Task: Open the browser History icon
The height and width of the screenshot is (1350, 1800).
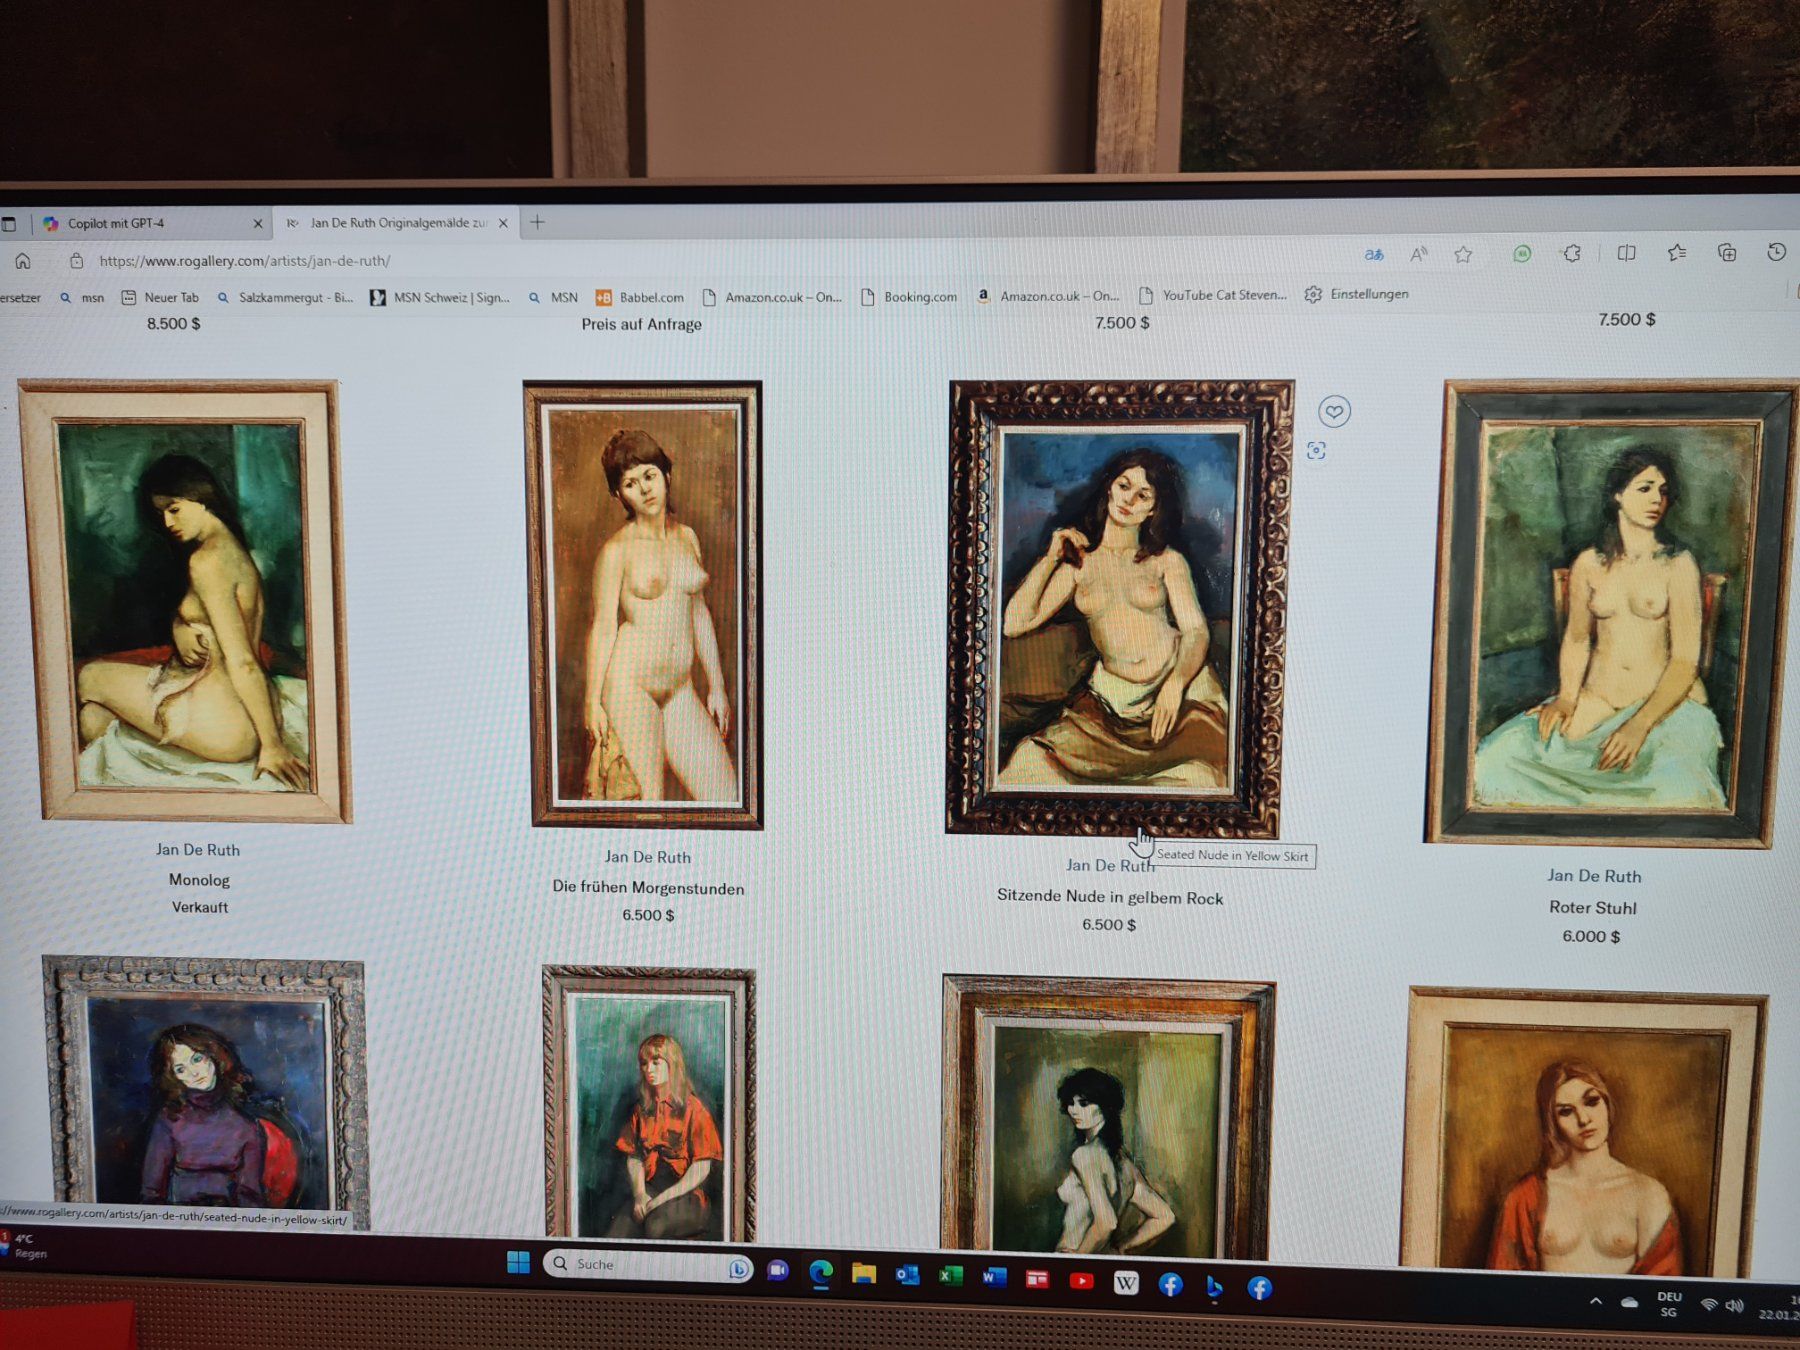Action: pyautogui.click(x=1777, y=252)
